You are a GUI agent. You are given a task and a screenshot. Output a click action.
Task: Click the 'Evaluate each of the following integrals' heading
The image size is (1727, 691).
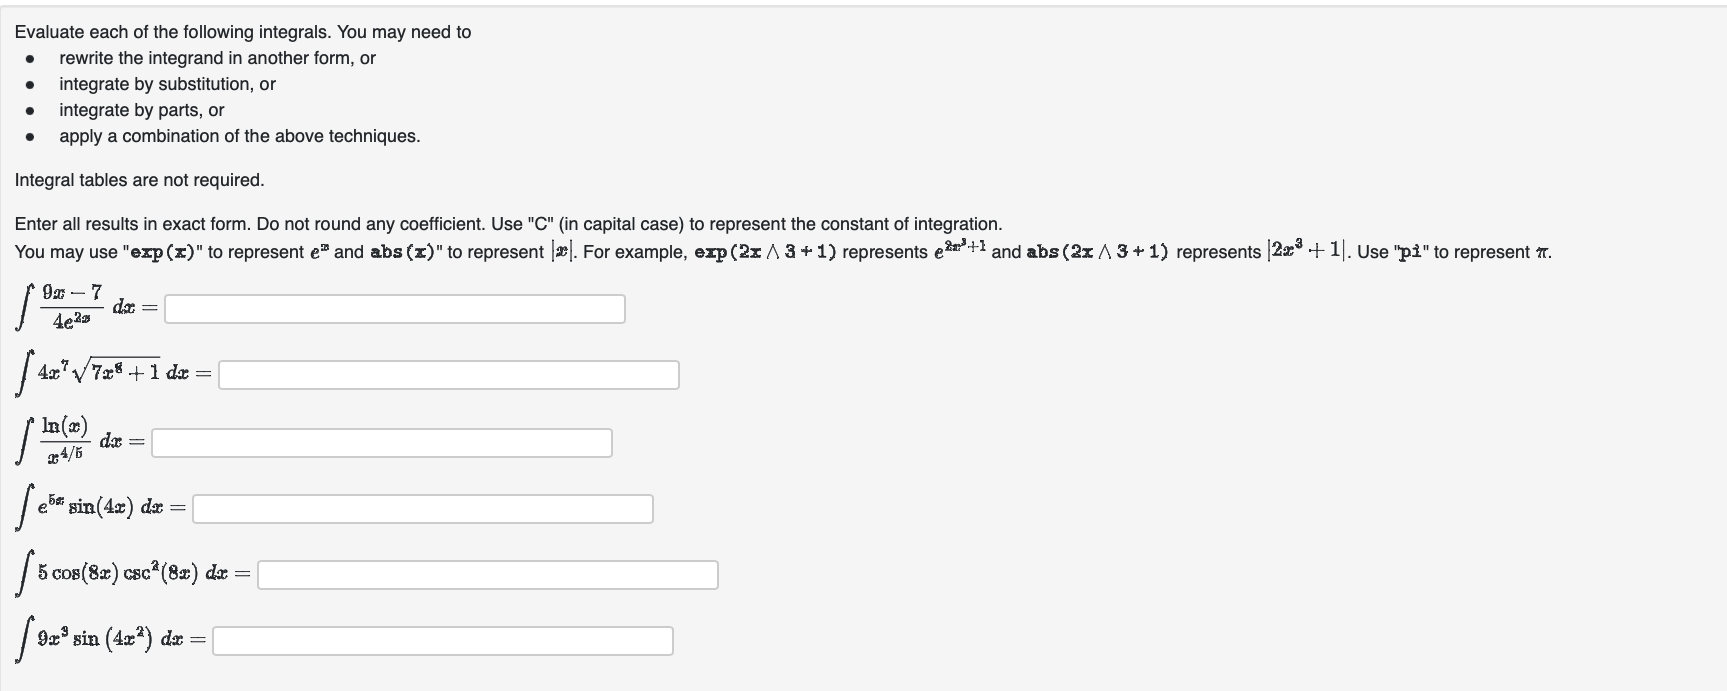point(243,31)
